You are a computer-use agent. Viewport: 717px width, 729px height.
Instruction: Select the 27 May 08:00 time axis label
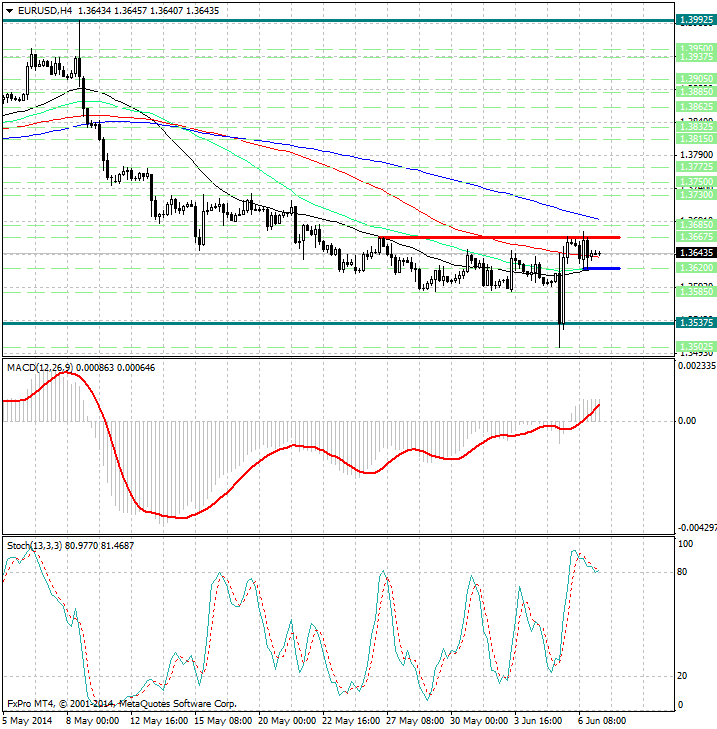click(415, 721)
